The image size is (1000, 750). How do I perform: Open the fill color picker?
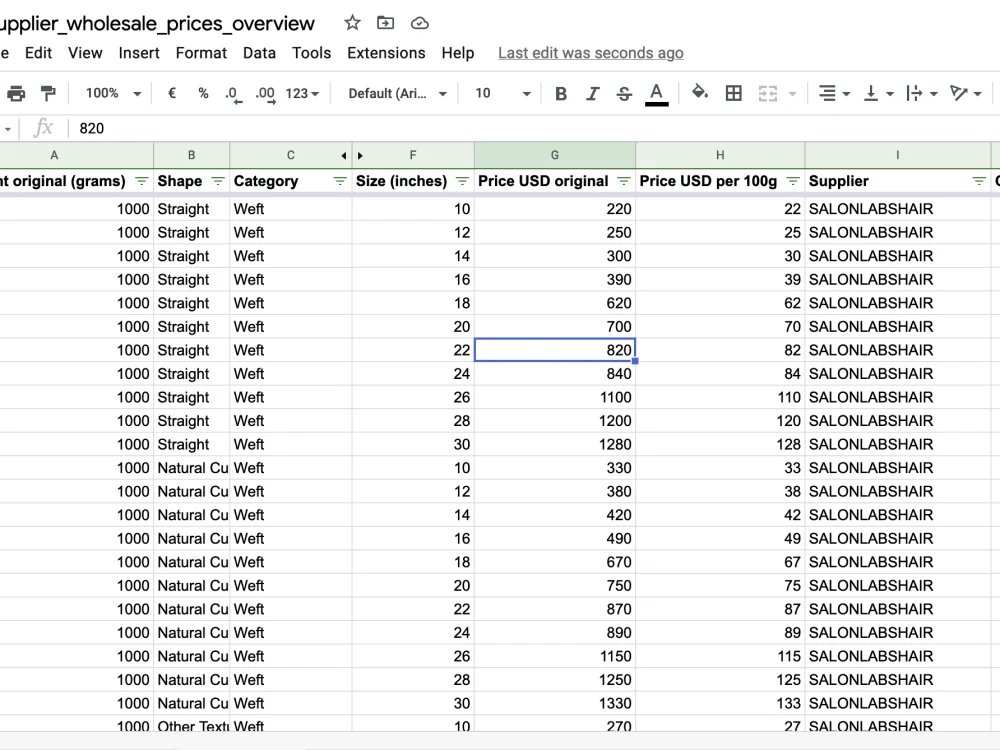(x=700, y=92)
